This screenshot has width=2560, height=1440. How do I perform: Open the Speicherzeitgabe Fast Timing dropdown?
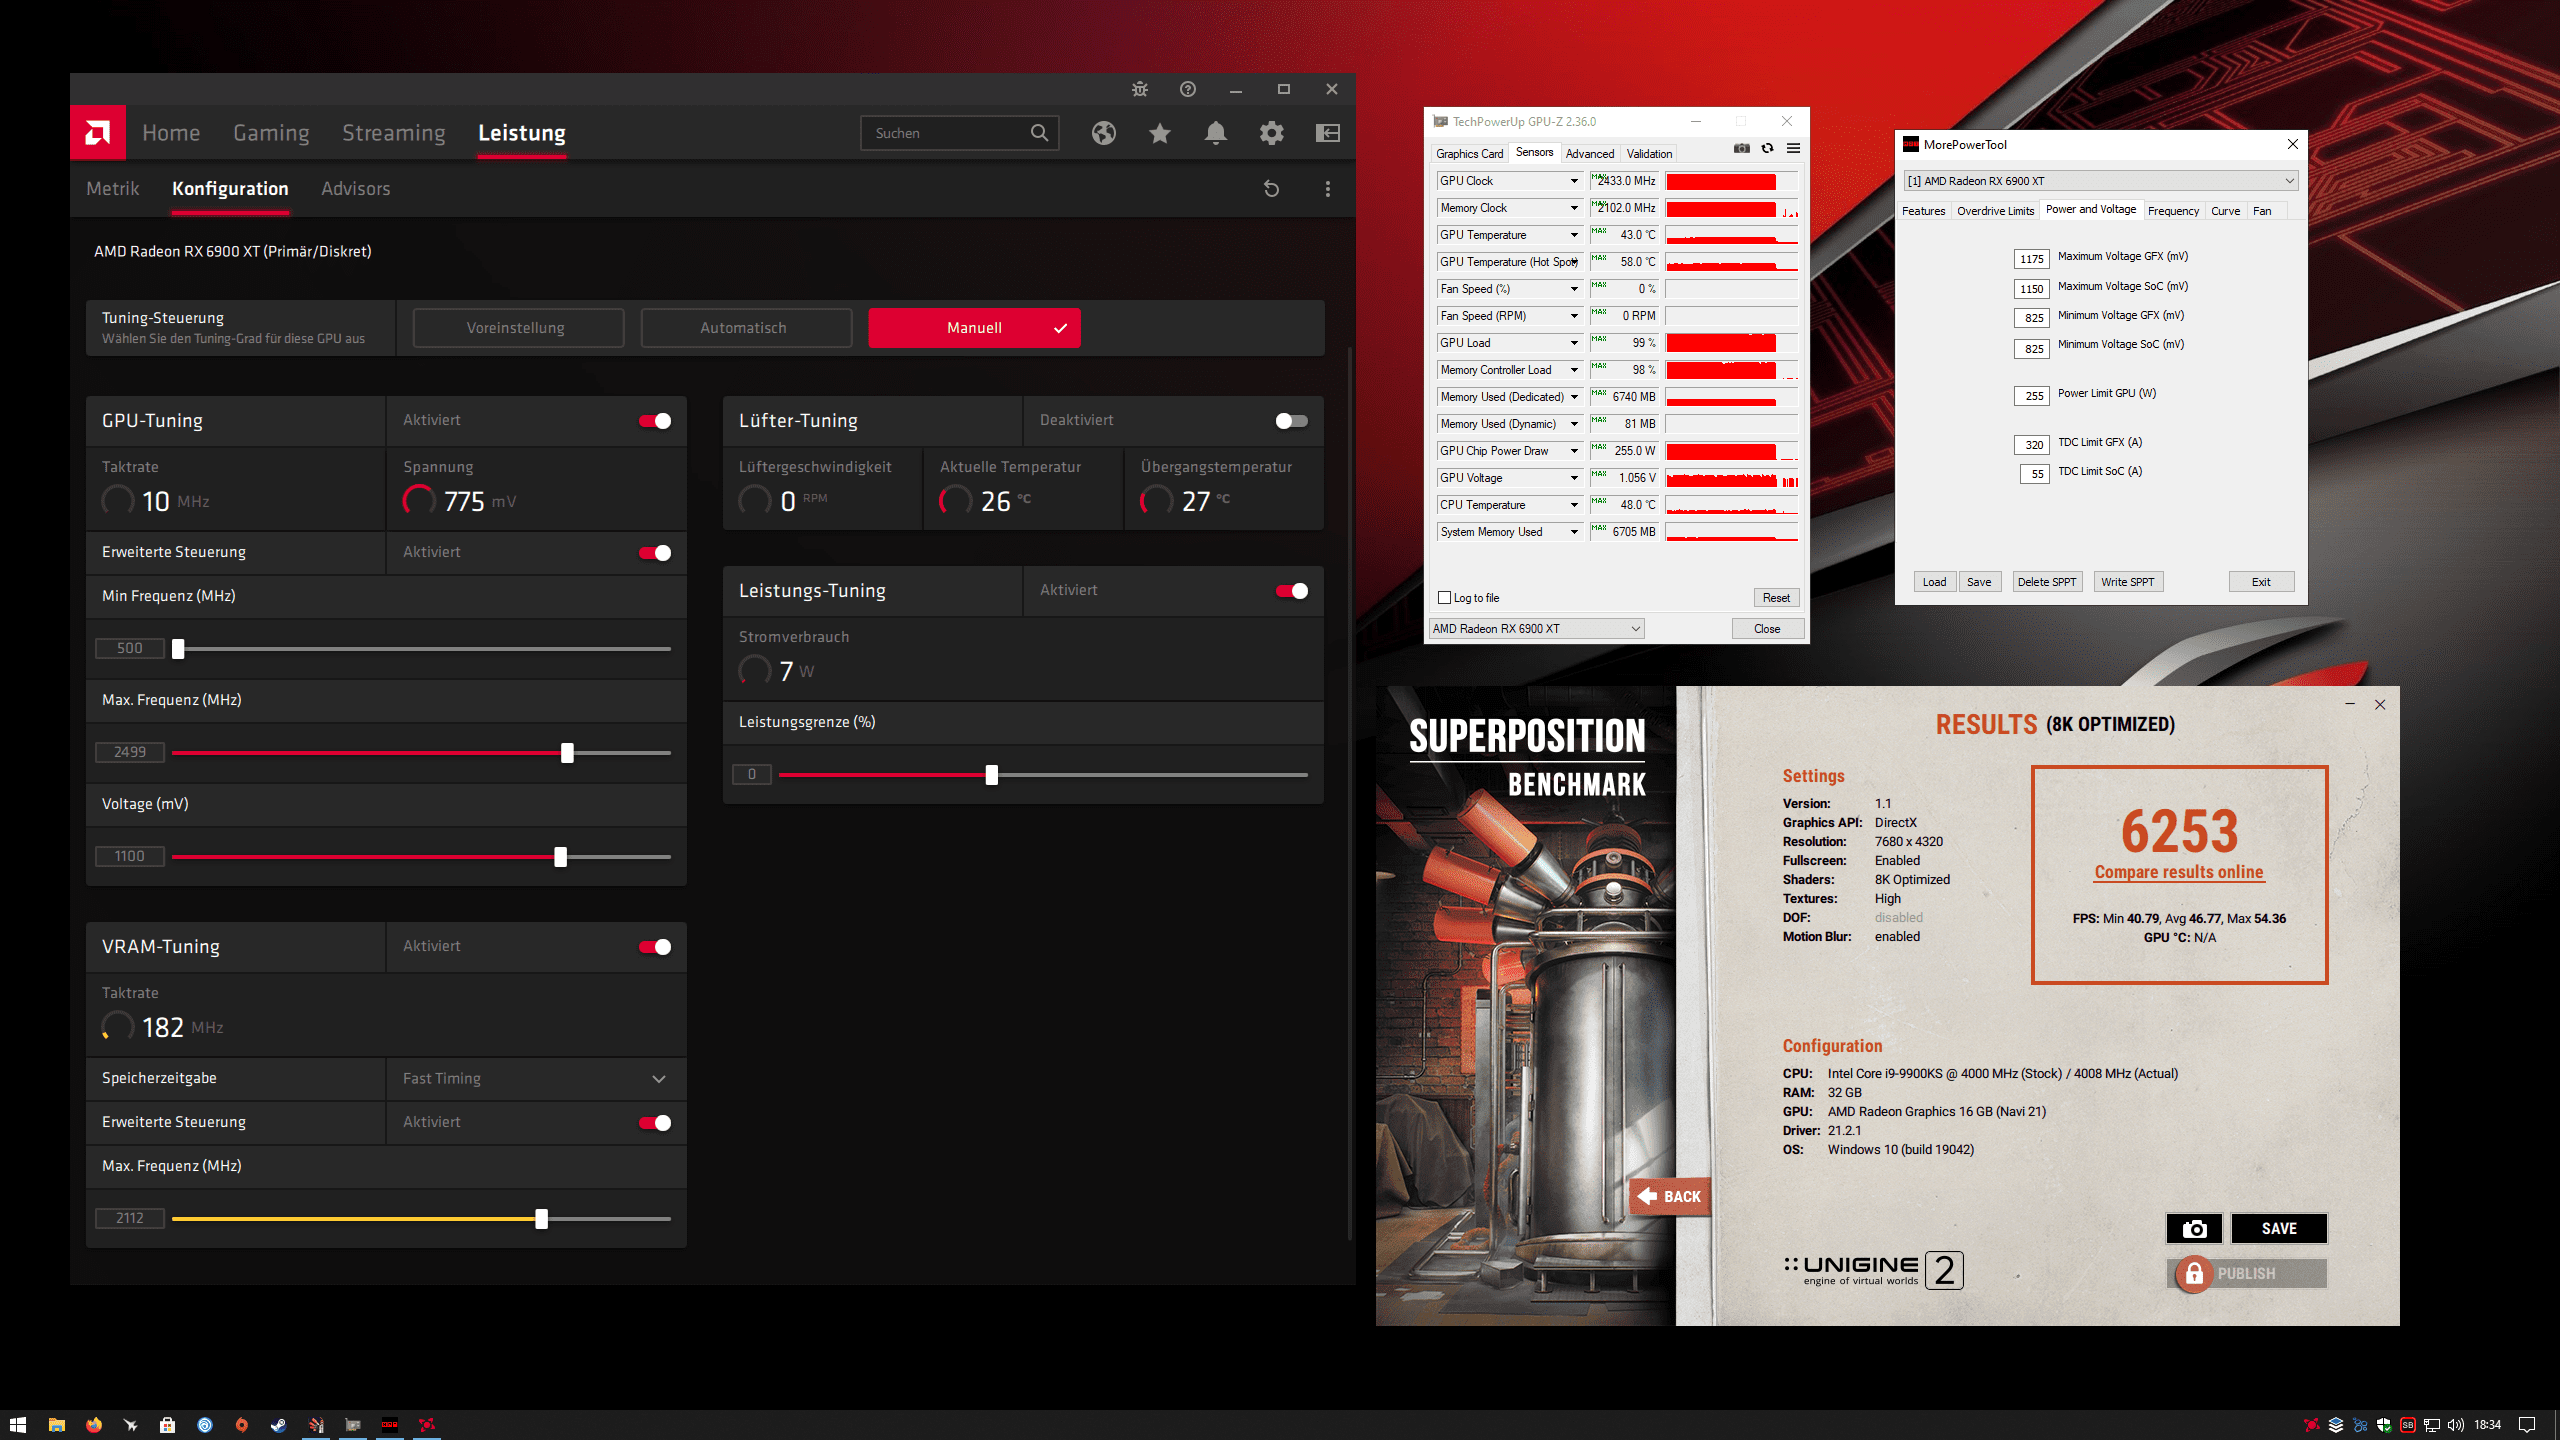click(536, 1078)
